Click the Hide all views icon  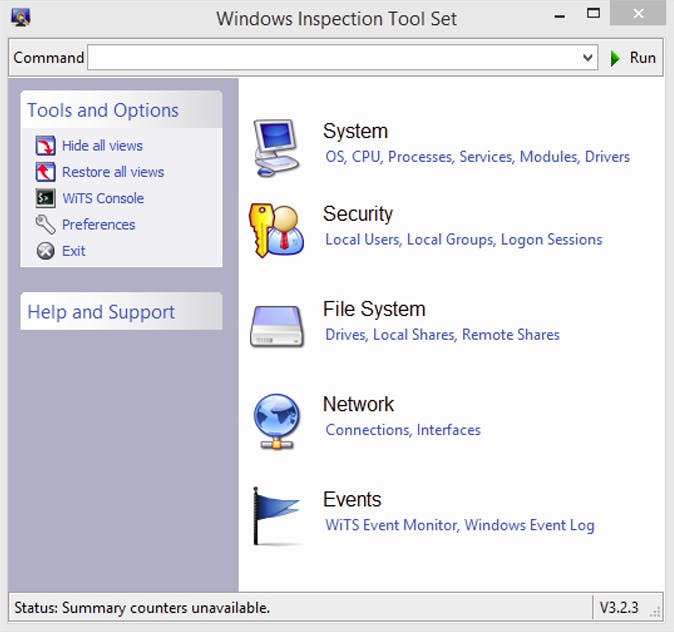(45, 145)
